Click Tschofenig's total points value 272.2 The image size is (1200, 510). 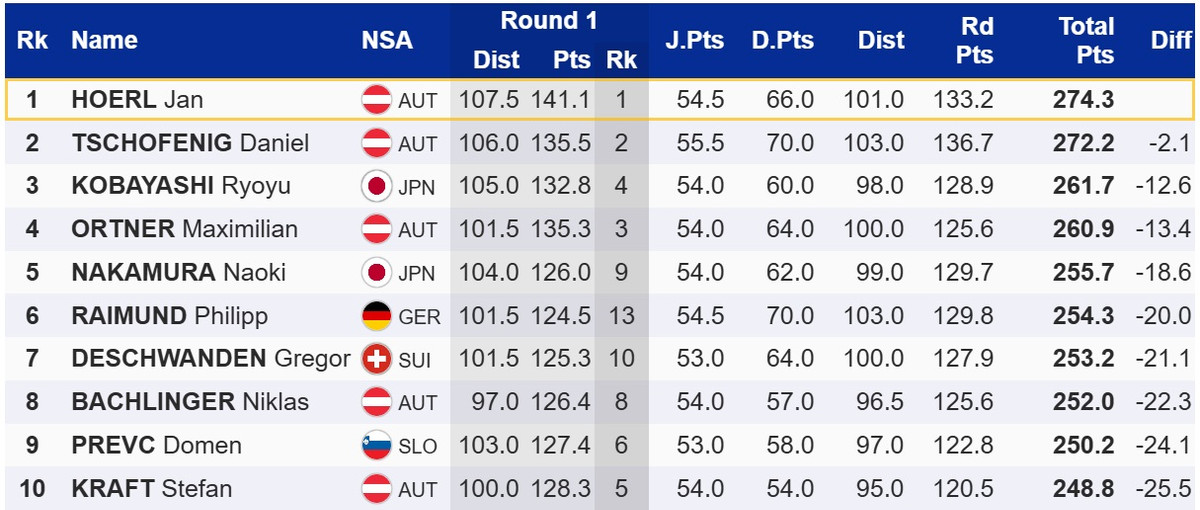tap(1083, 143)
